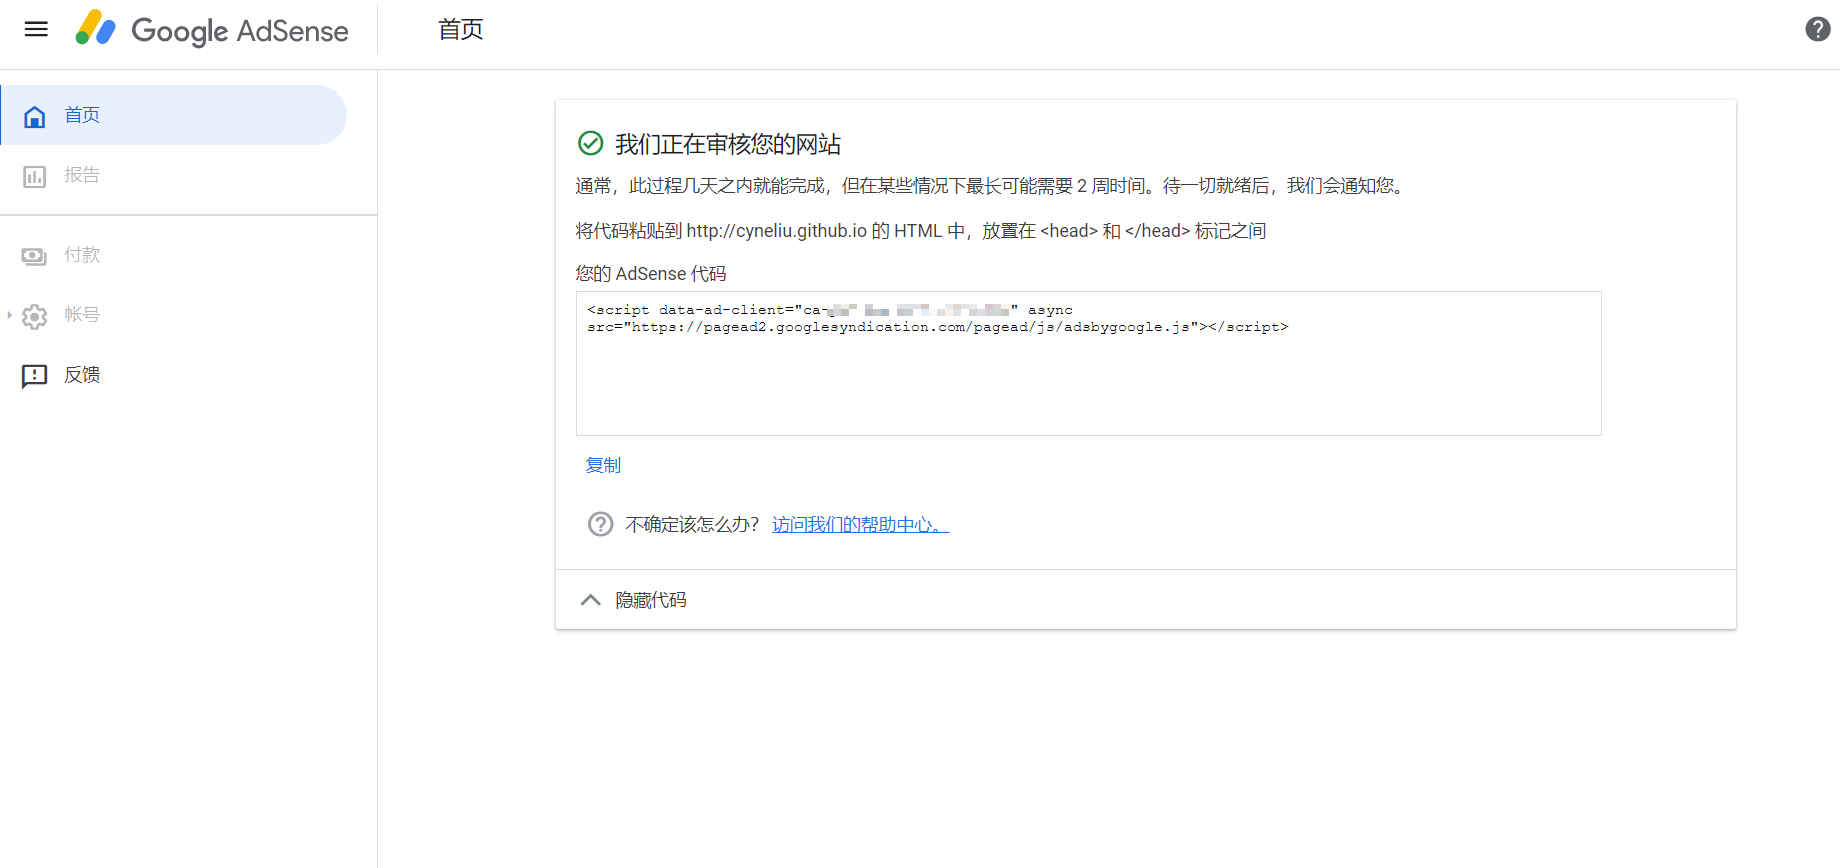1840x868 pixels.
Task: Open the help question mark icon
Action: coord(1817,29)
